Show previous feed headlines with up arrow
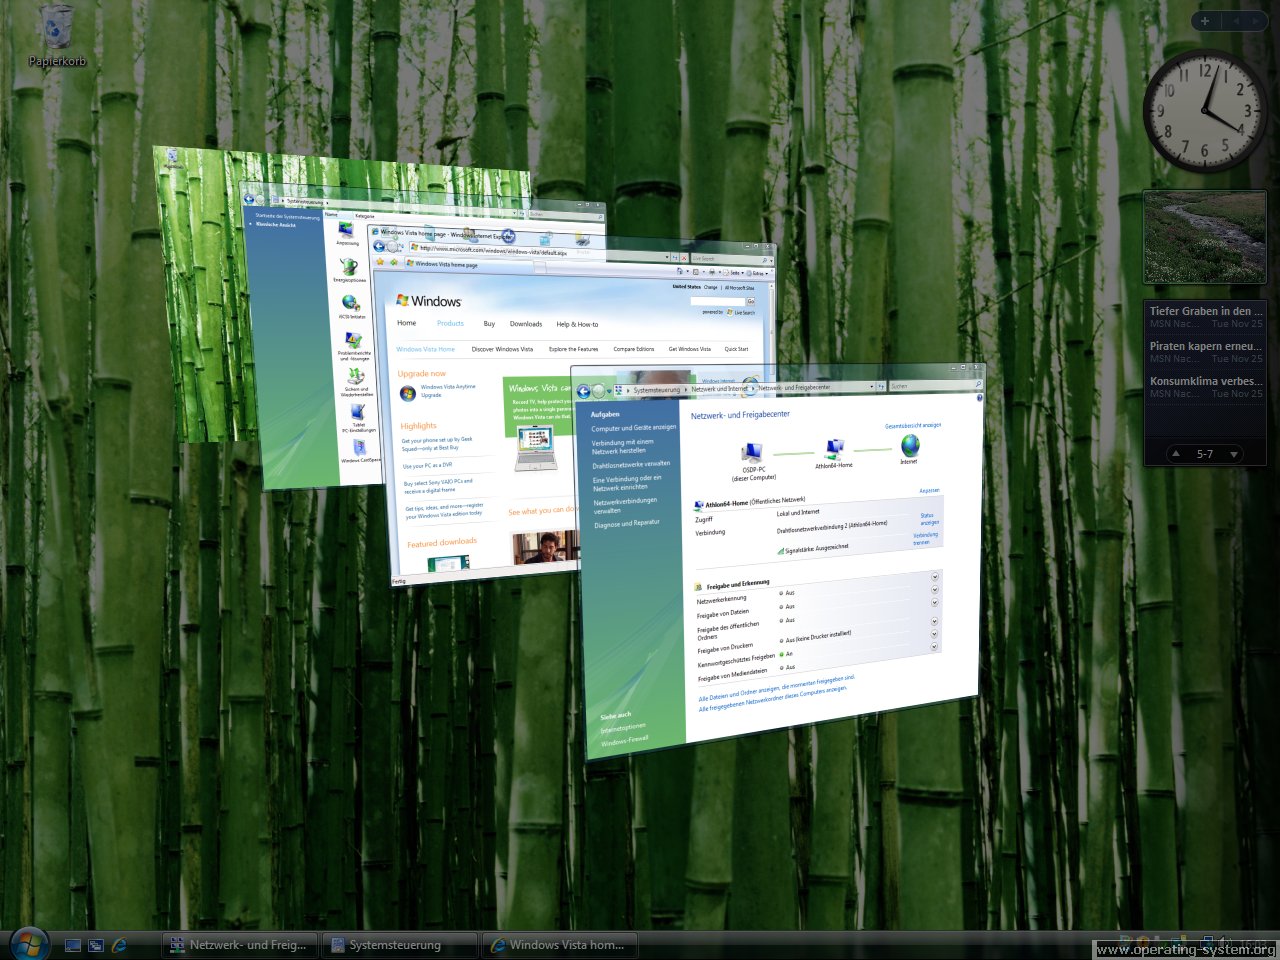This screenshot has height=960, width=1280. click(1176, 454)
